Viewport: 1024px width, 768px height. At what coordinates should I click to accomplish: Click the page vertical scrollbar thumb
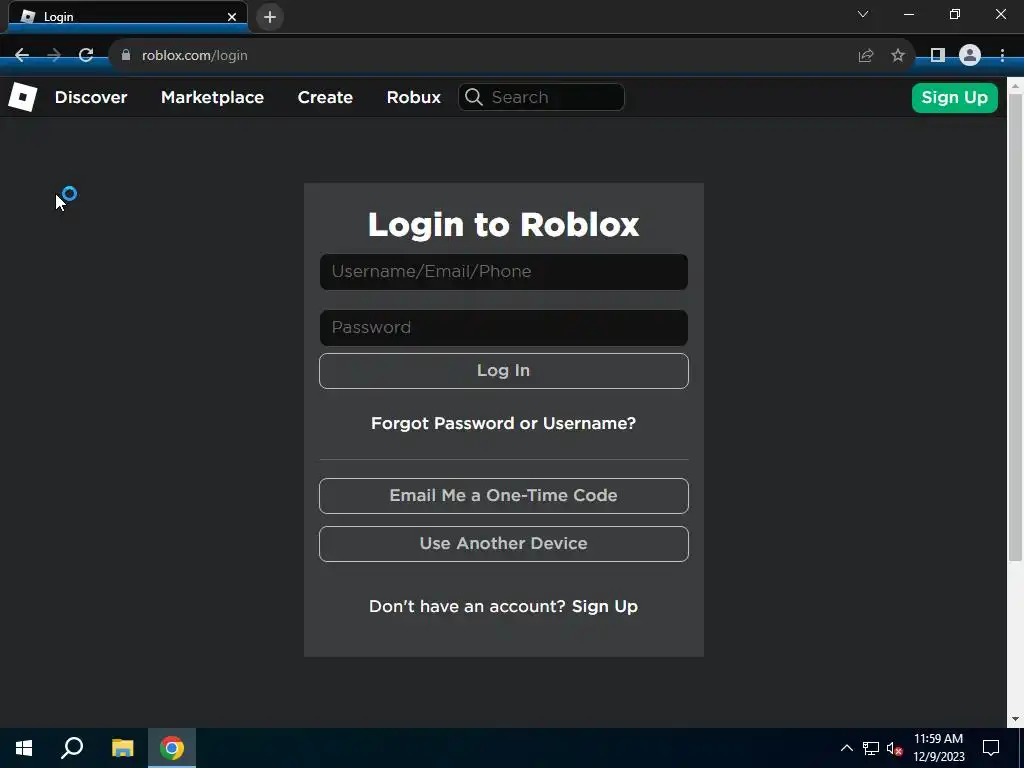[x=1016, y=327]
